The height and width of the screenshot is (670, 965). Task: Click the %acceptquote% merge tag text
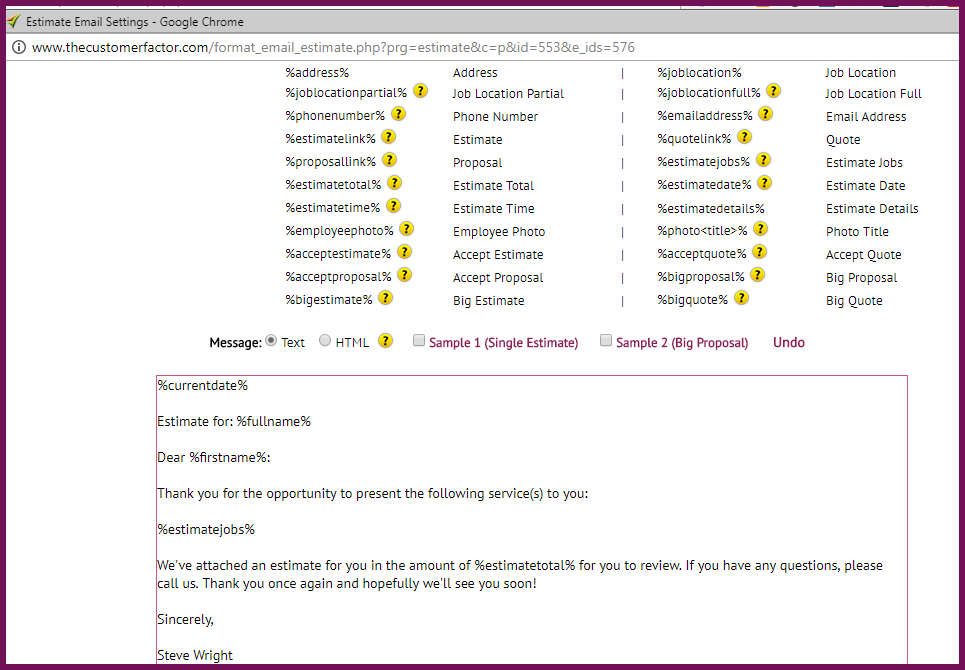pos(702,254)
